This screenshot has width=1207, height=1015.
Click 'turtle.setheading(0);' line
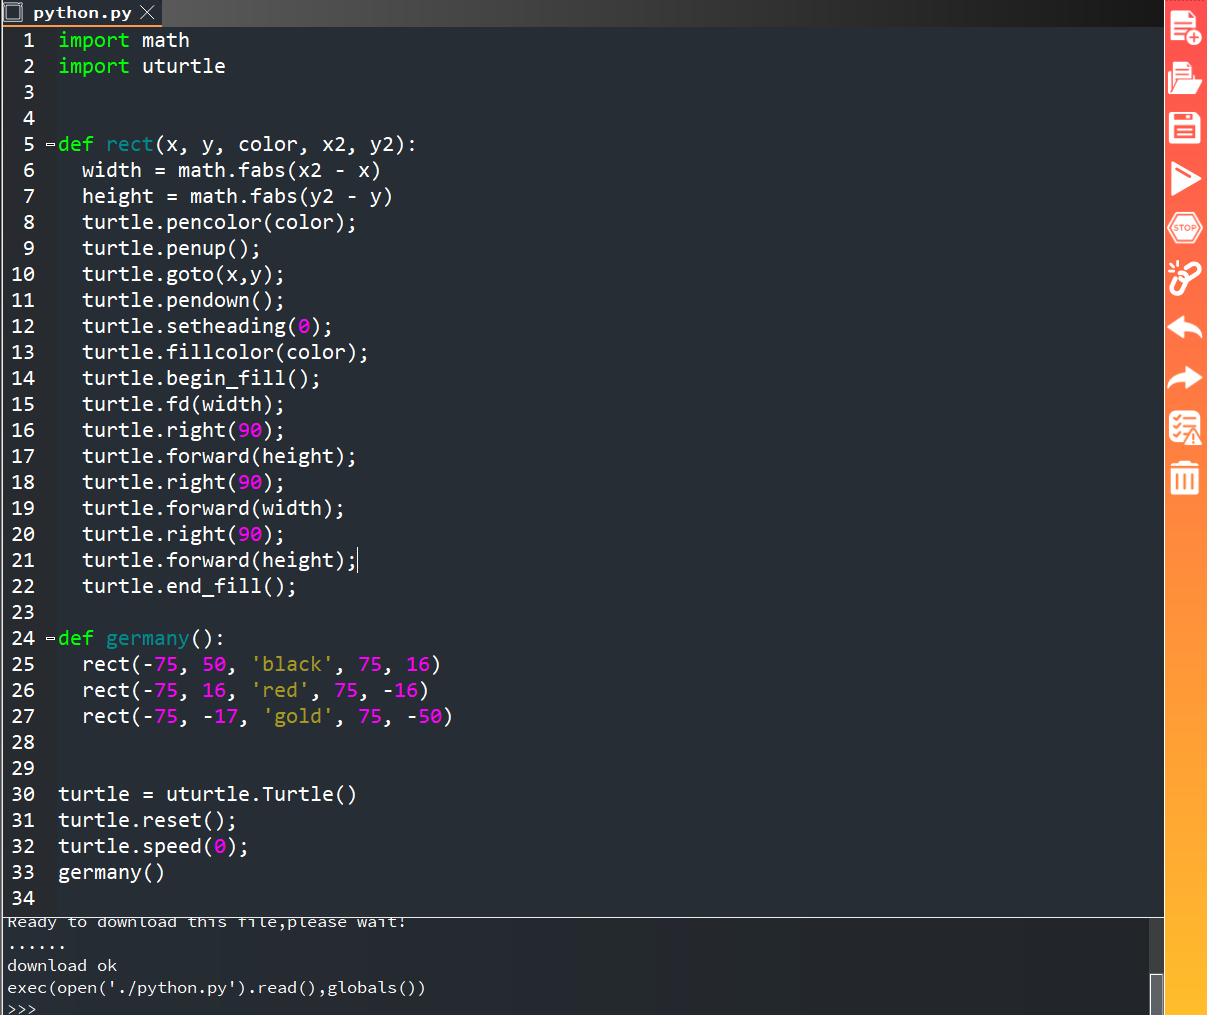coord(207,327)
